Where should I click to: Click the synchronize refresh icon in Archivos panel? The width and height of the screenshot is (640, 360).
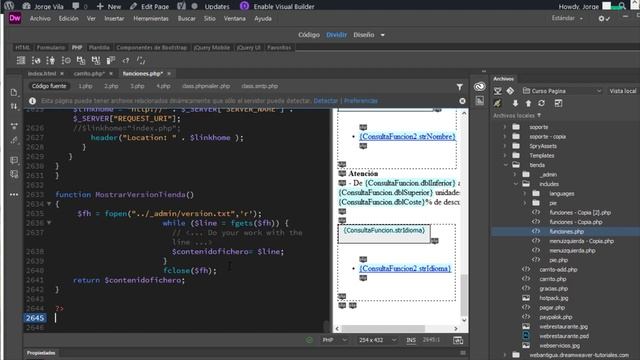(541, 103)
